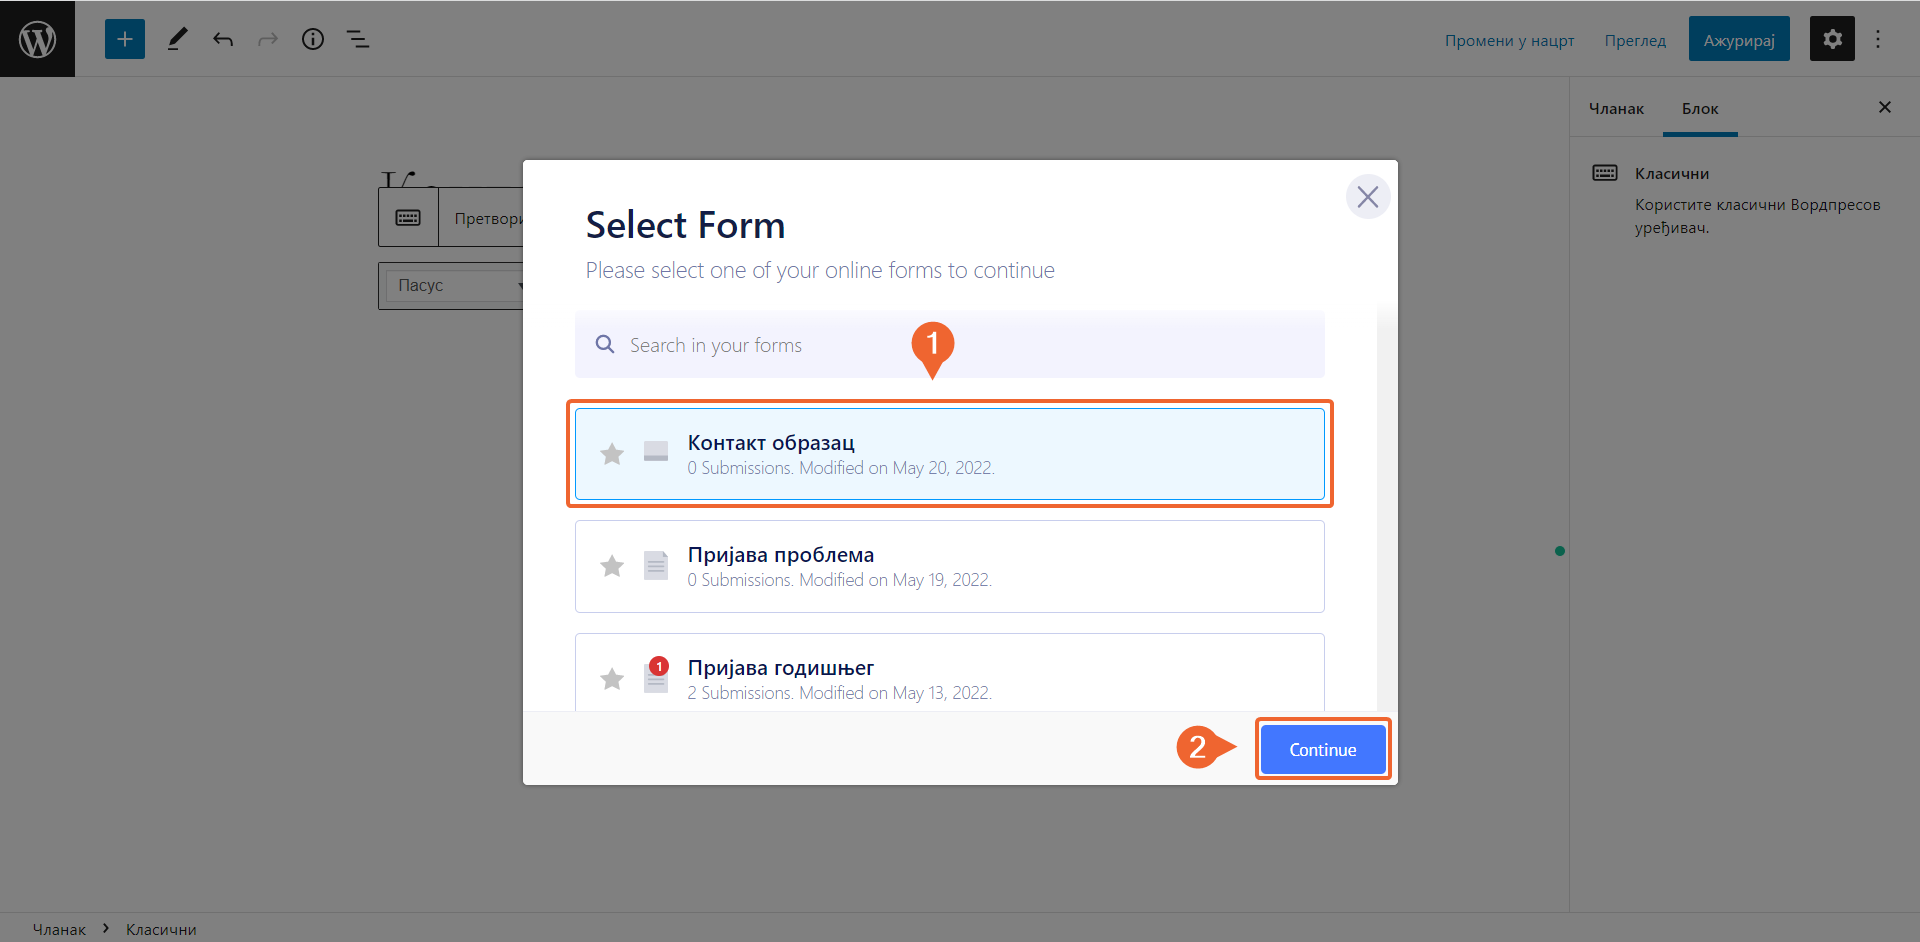The height and width of the screenshot is (942, 1920).
Task: Switch to the Блок sidebar tab
Action: click(1700, 109)
